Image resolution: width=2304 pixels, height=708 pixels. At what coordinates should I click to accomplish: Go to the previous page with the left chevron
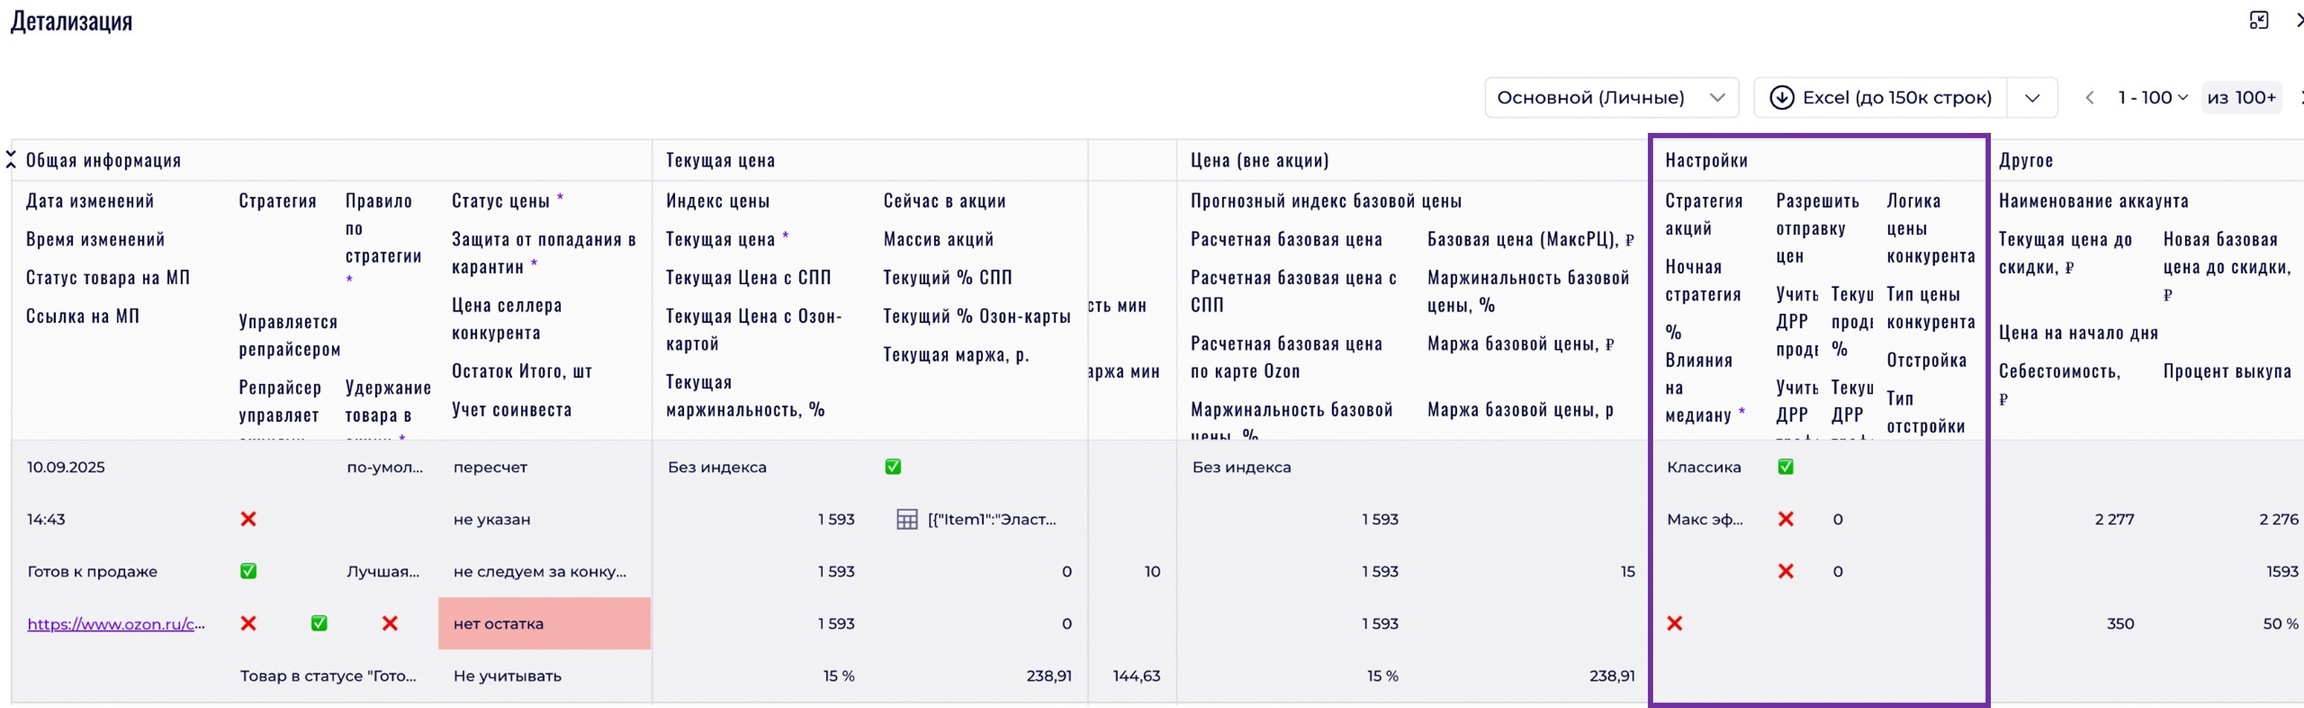click(2089, 97)
